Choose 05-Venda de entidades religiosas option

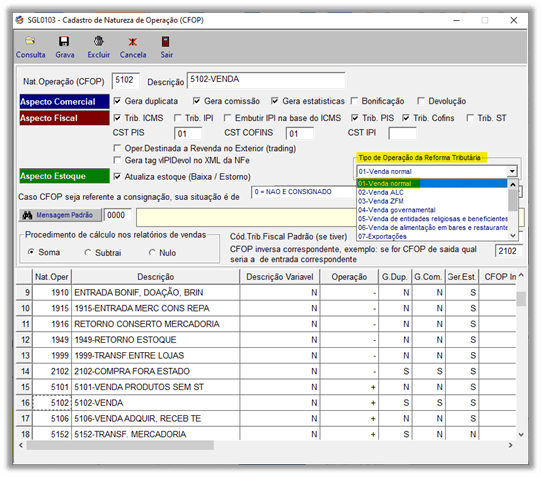(x=432, y=219)
